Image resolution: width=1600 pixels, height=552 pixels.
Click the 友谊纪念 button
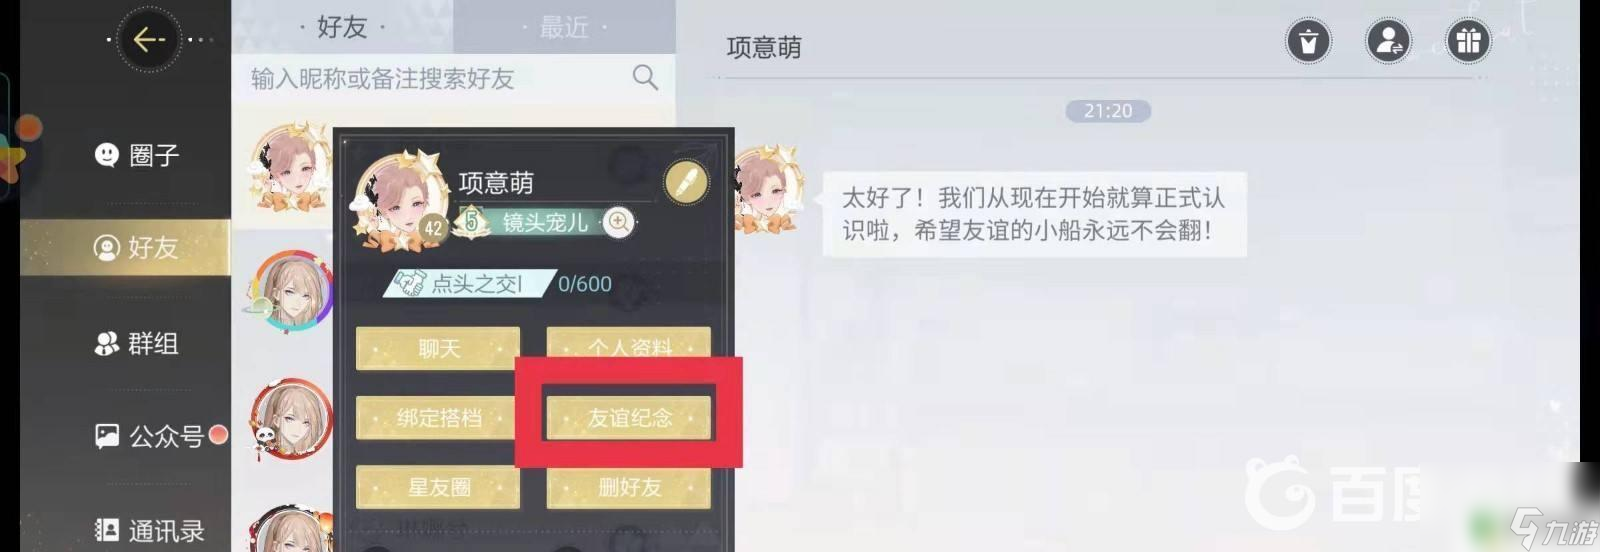[x=629, y=418]
